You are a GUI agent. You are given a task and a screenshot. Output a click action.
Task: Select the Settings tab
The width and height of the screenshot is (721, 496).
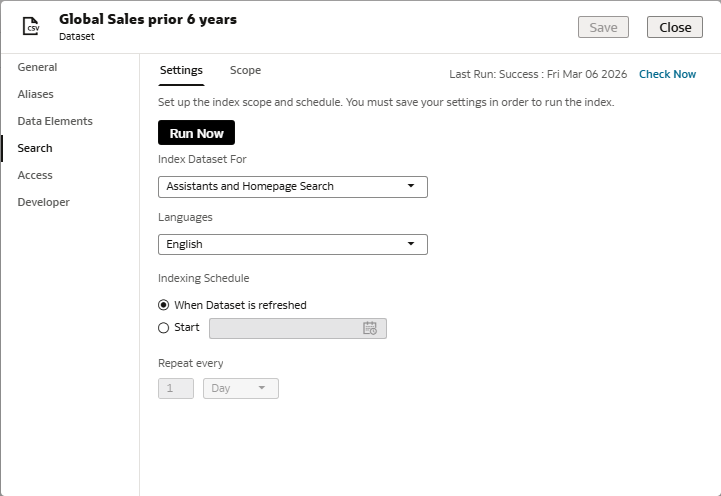[x=181, y=70]
